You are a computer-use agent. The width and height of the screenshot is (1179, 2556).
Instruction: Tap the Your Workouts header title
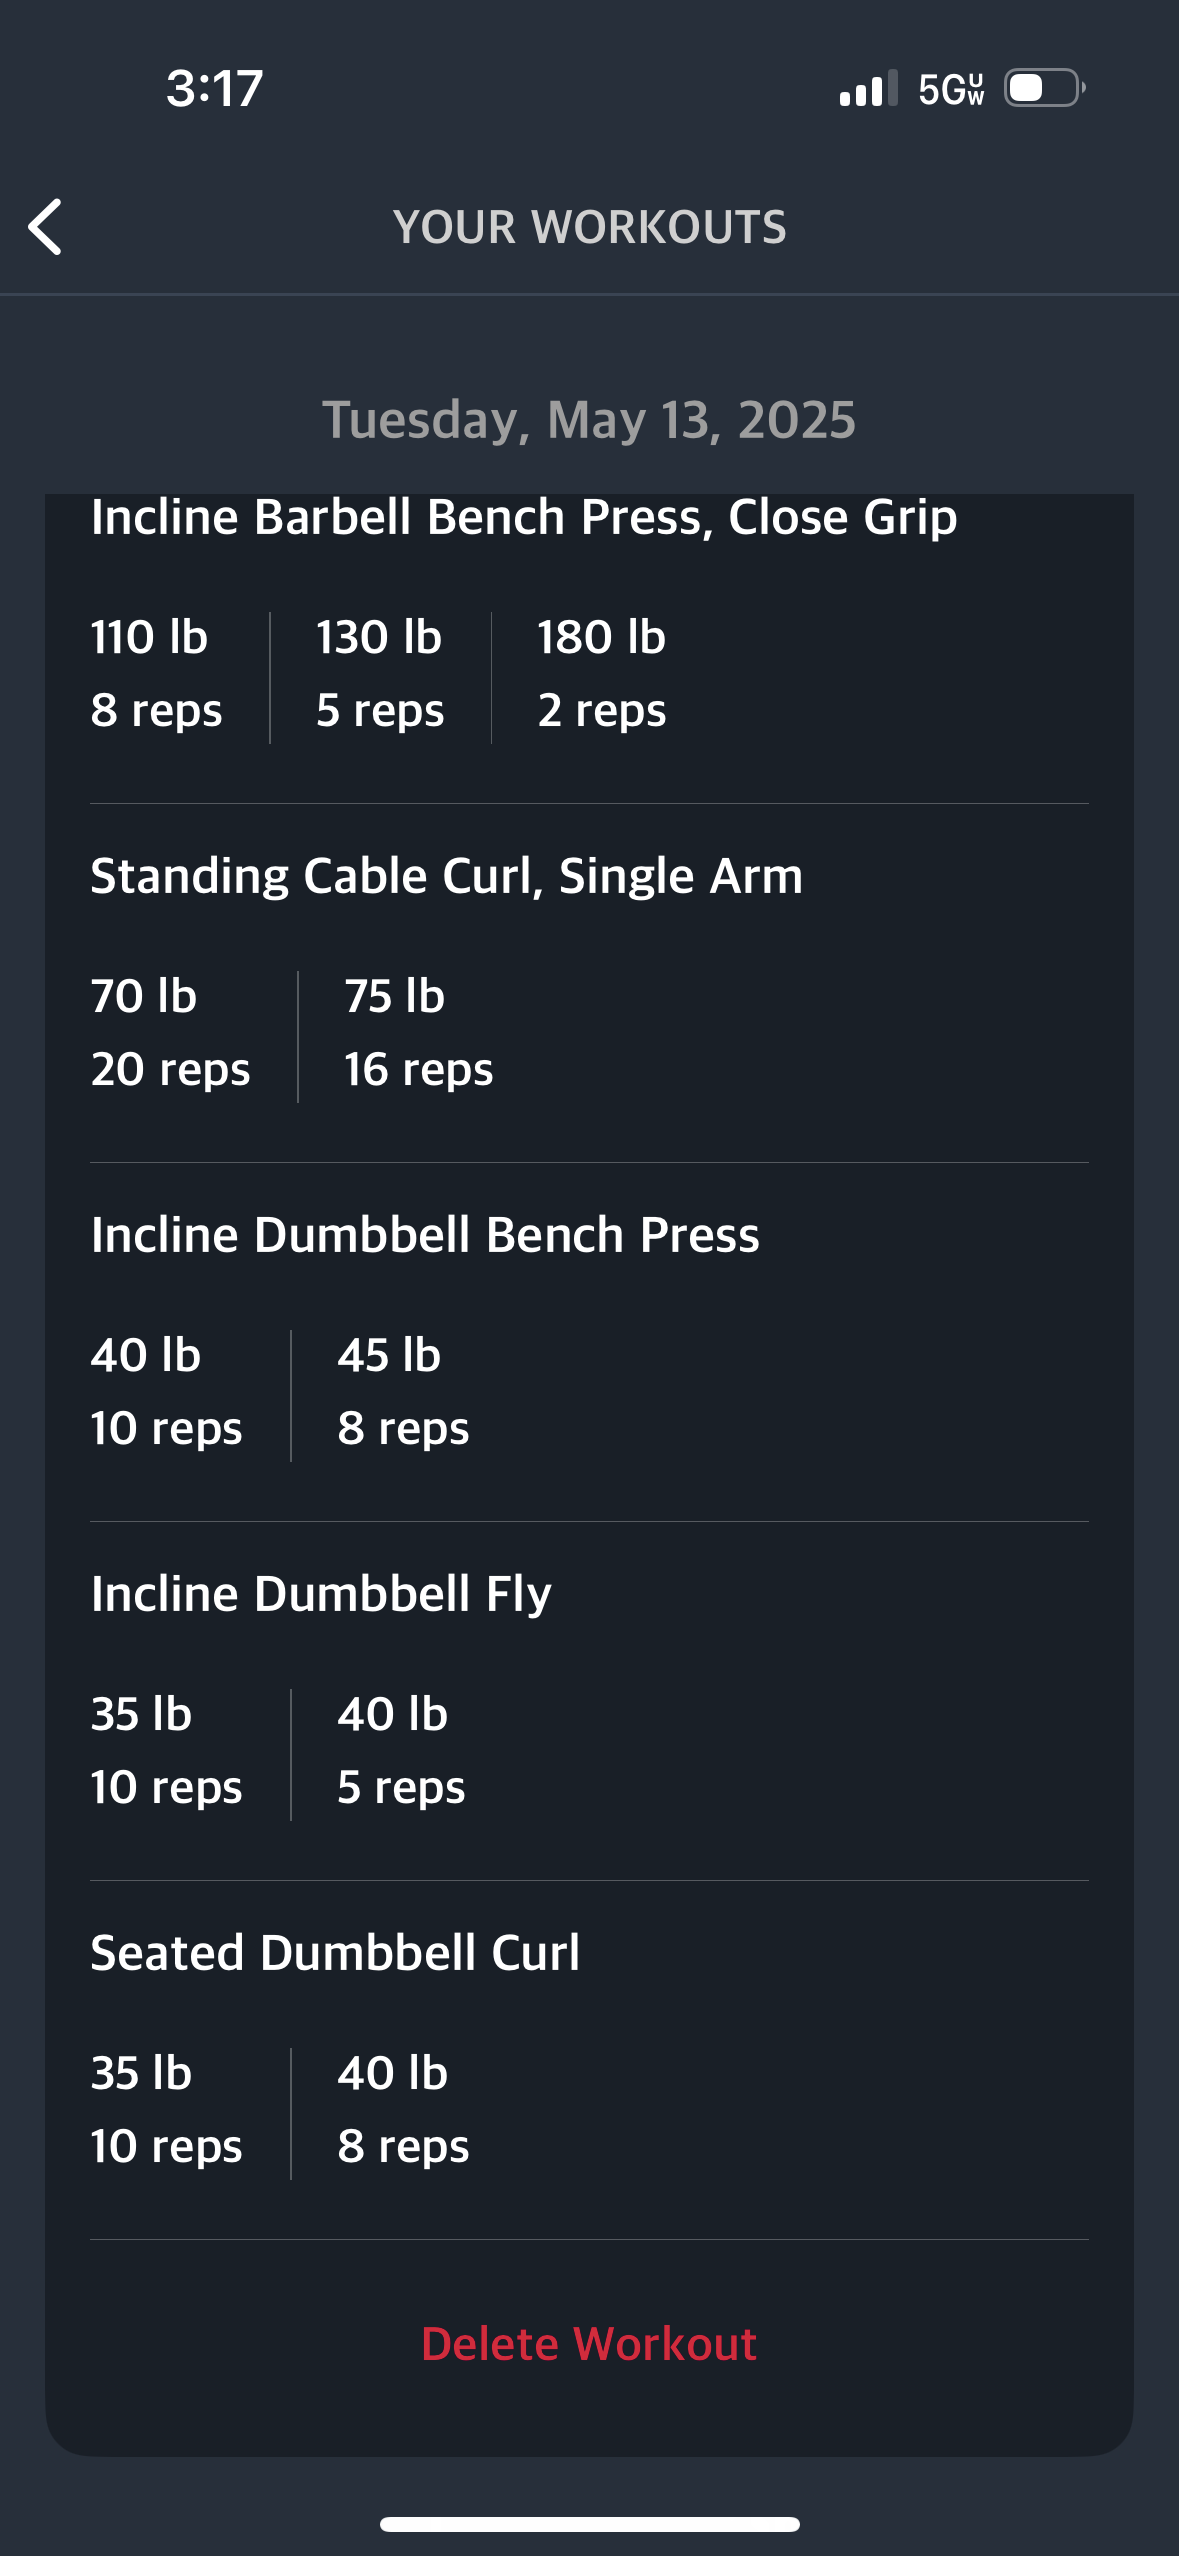point(589,227)
